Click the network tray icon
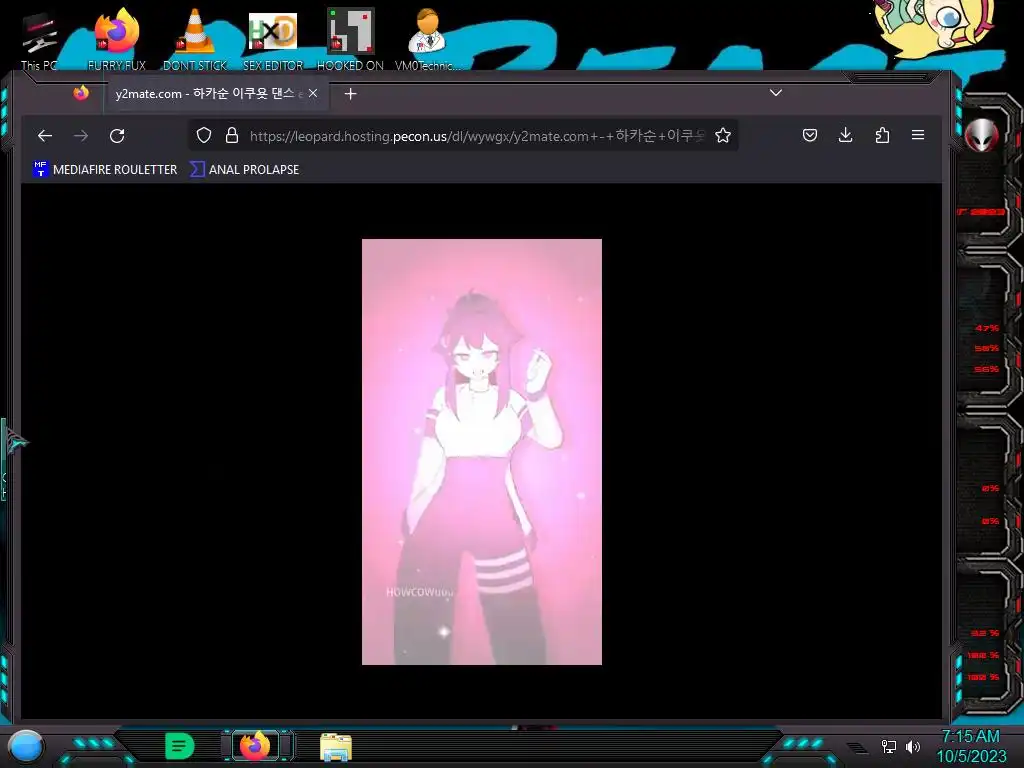 tap(888, 746)
